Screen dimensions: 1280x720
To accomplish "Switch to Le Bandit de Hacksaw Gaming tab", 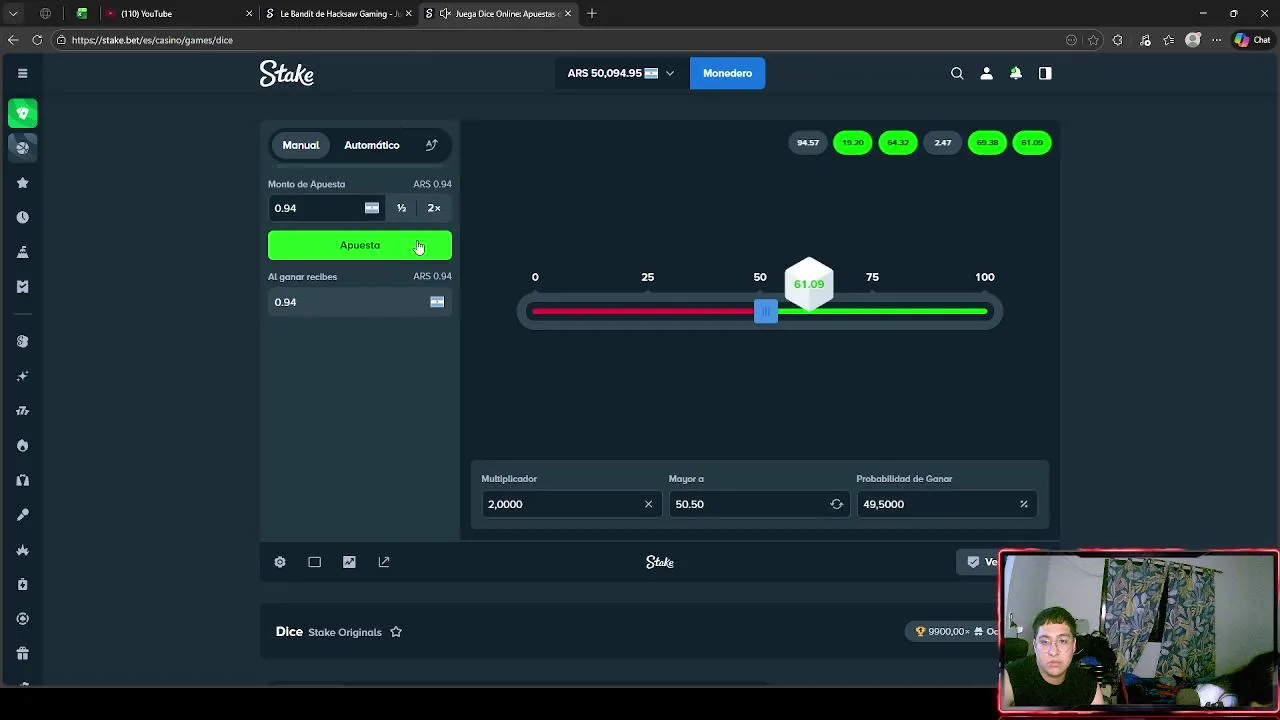I will 339,13.
